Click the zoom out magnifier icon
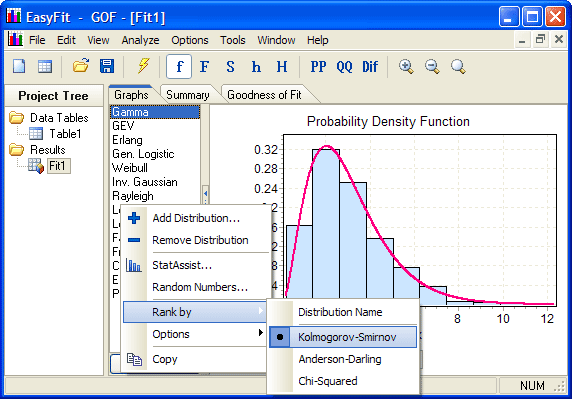 click(x=432, y=67)
